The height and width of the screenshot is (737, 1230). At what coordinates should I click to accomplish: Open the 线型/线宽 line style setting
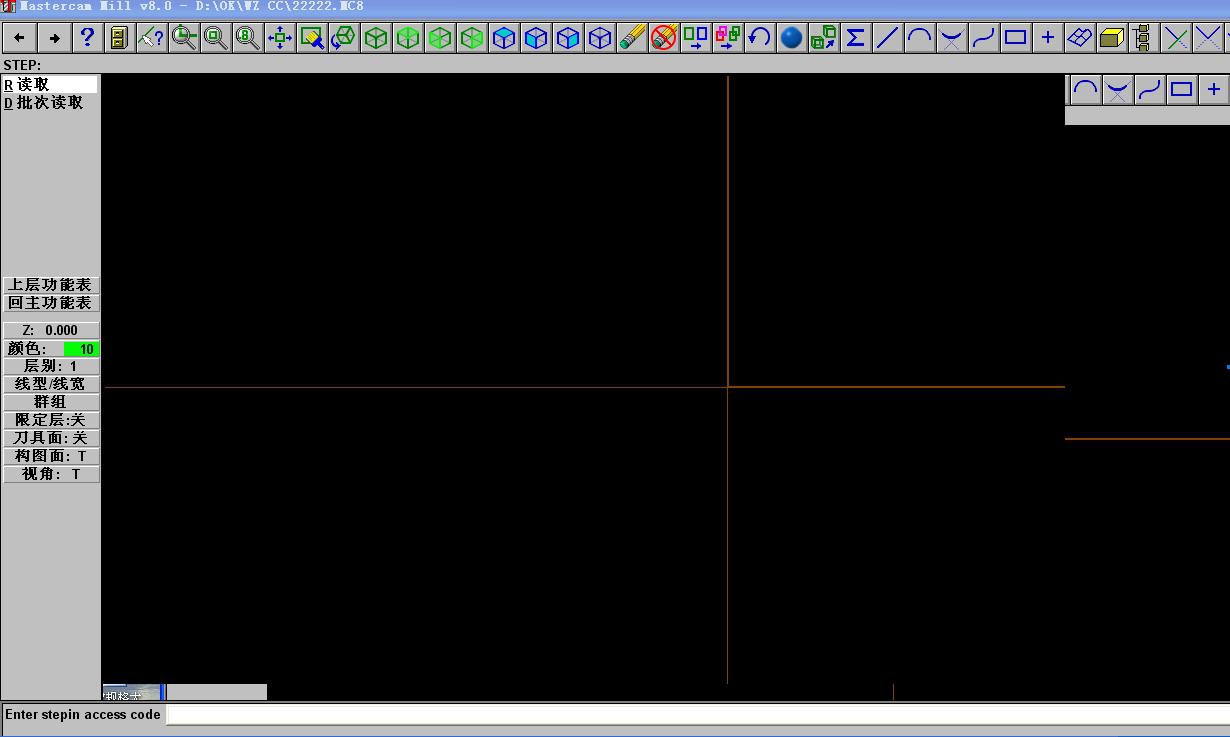tap(51, 384)
